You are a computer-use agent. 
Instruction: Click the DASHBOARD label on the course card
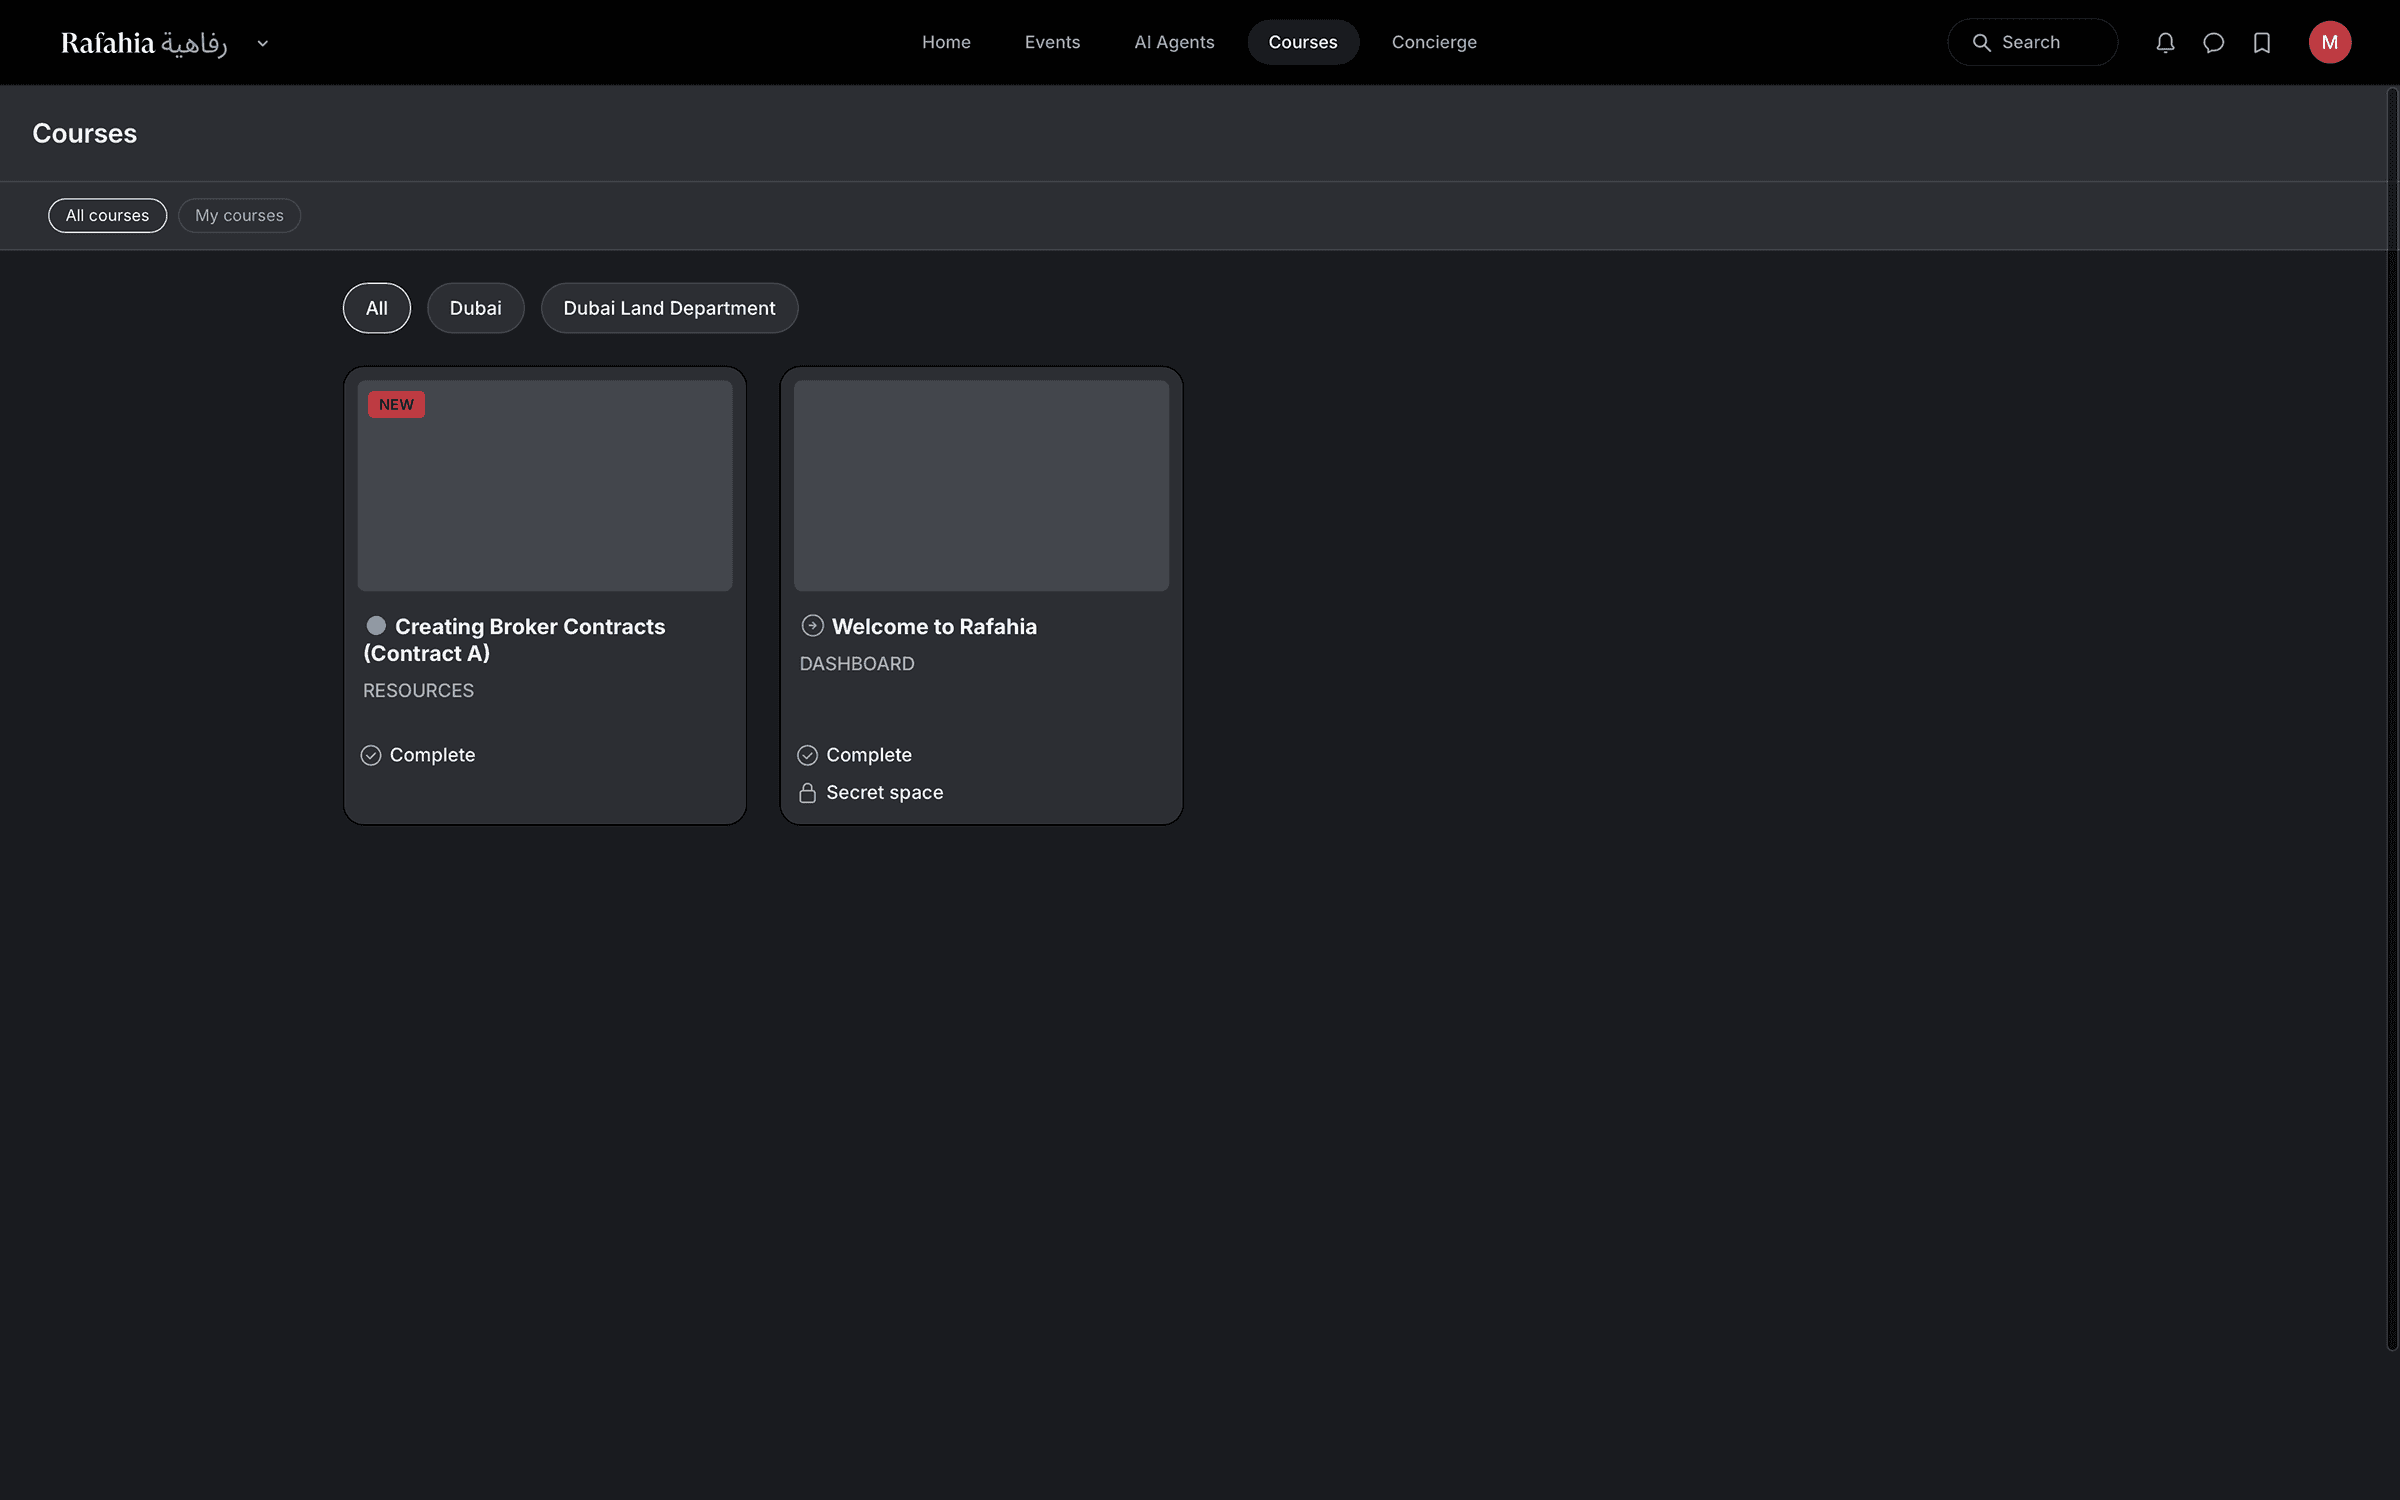(857, 664)
